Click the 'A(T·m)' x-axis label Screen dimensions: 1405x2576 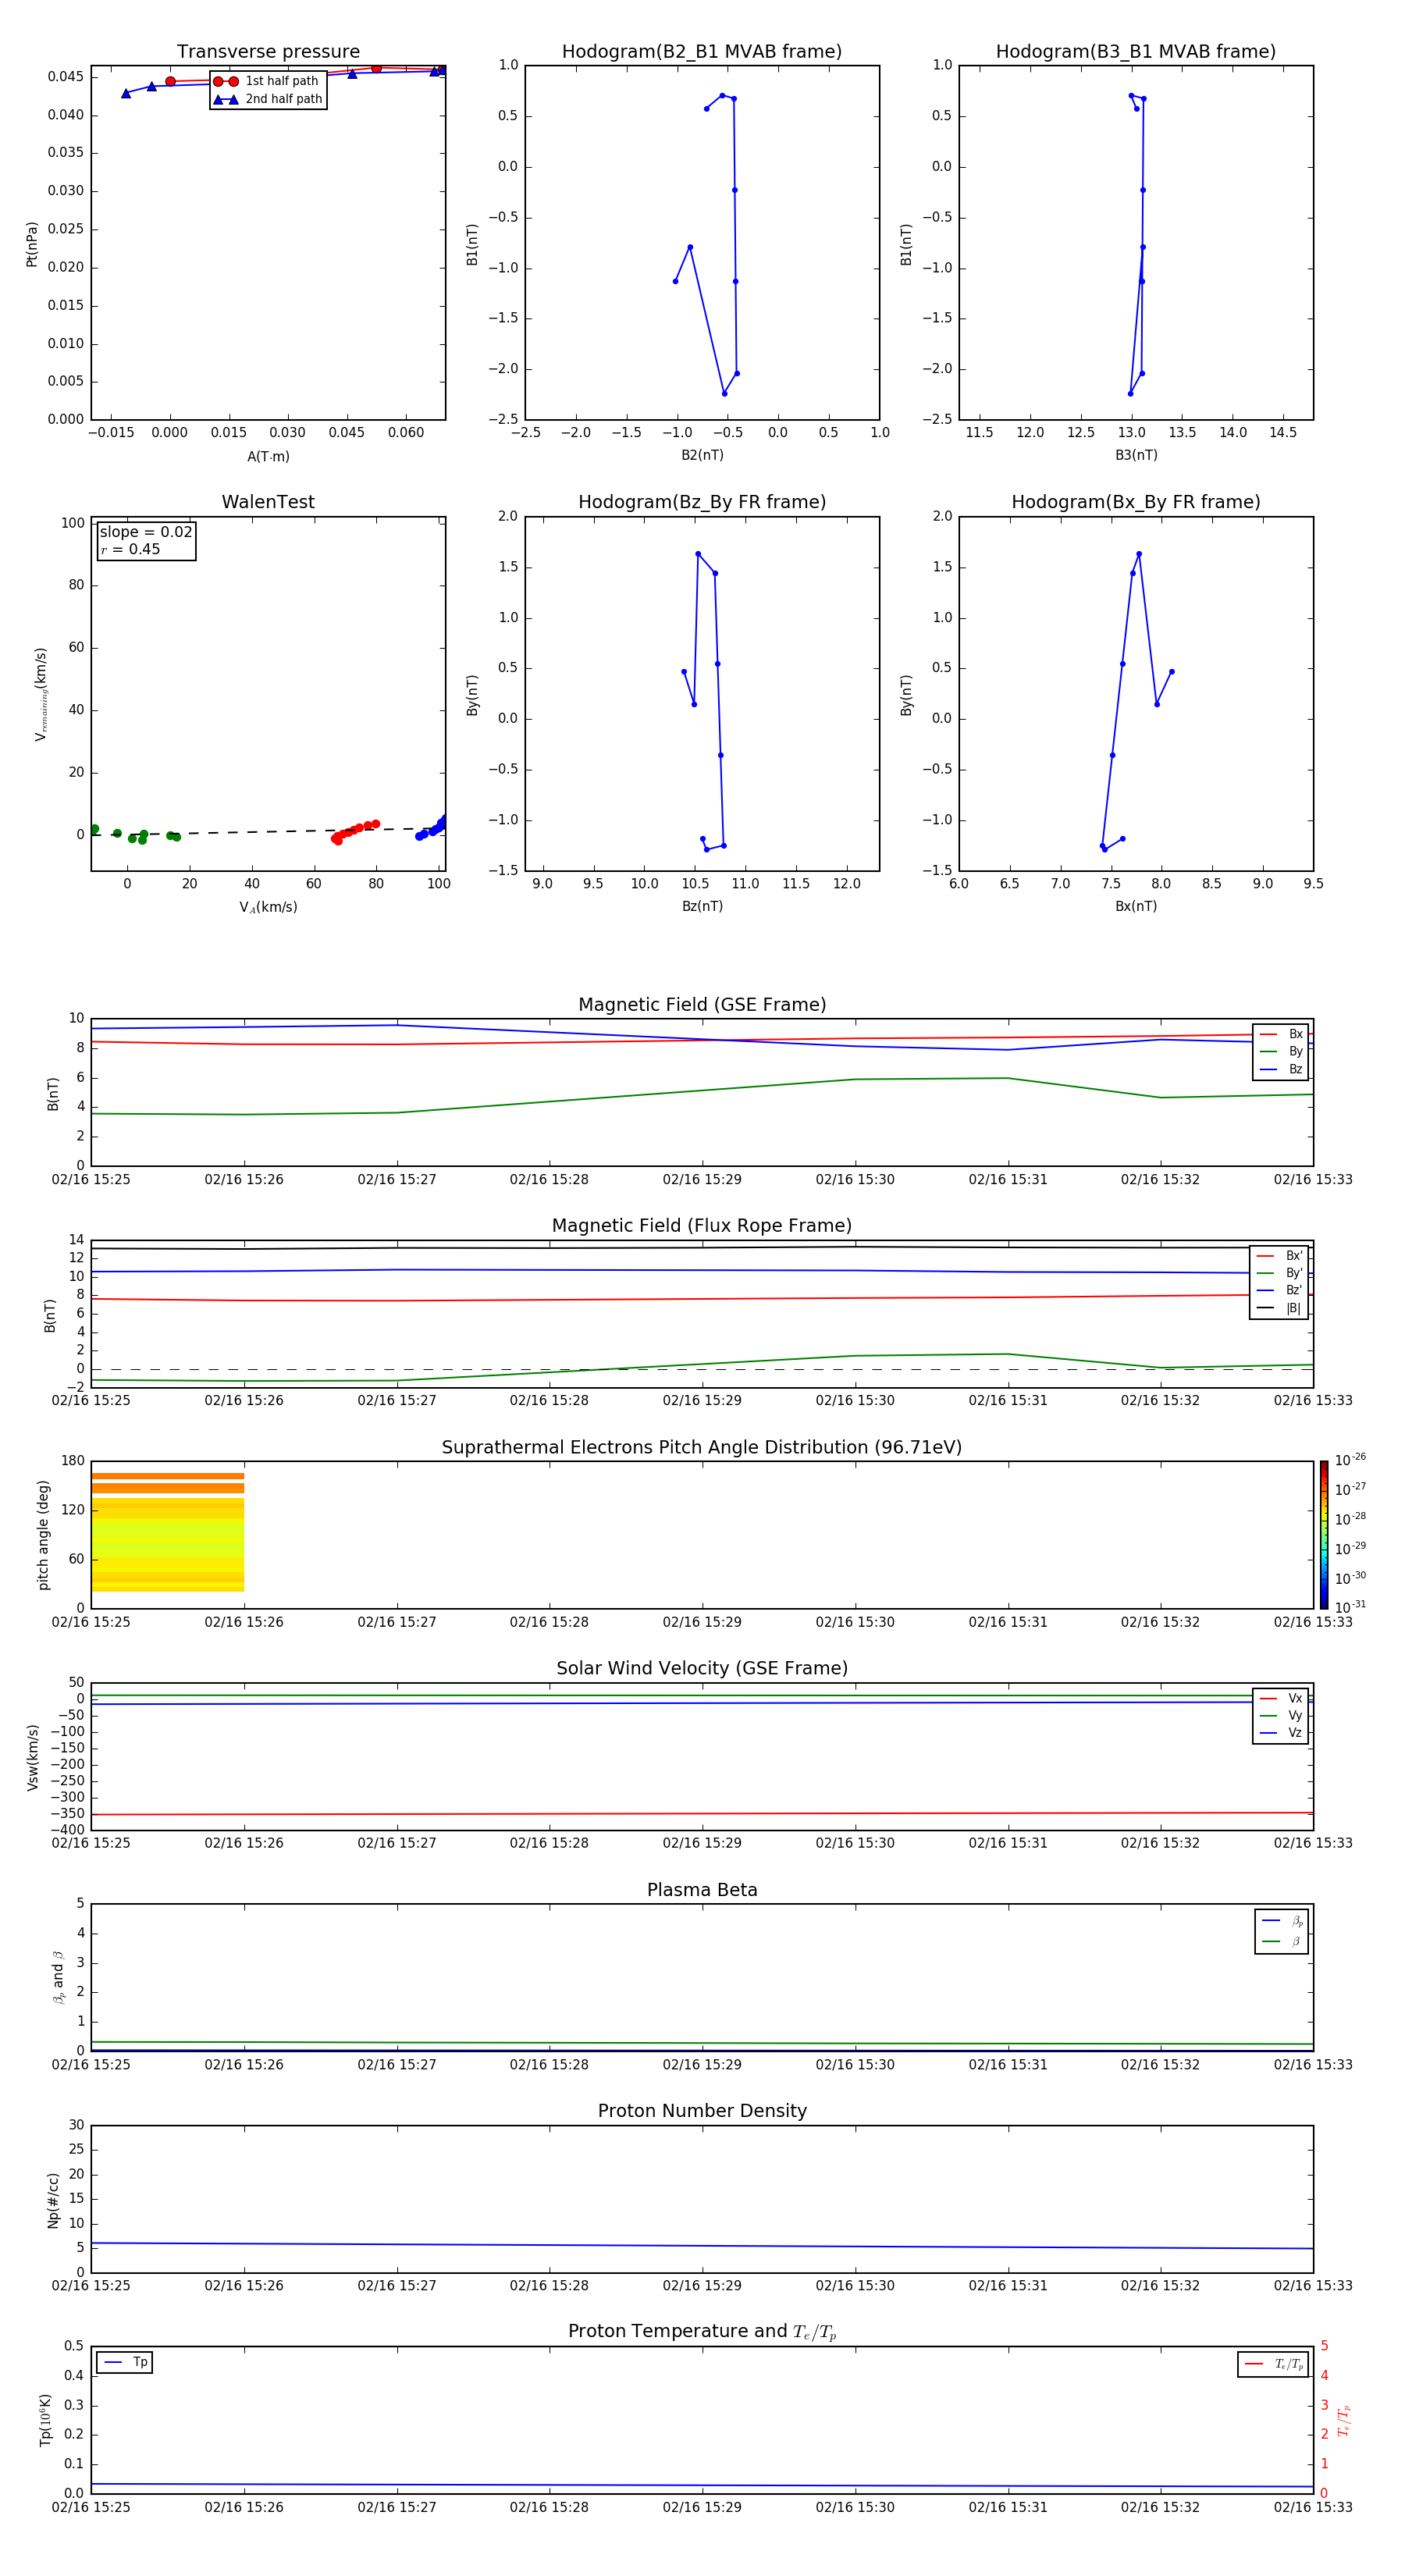[268, 457]
